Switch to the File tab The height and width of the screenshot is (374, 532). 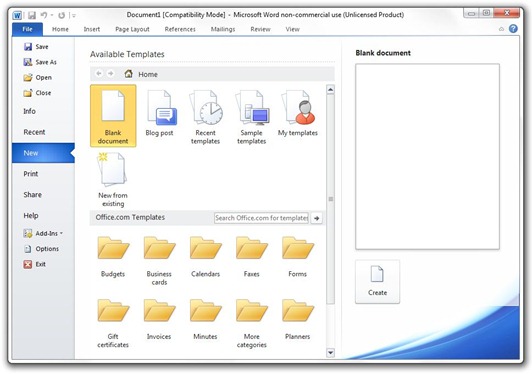click(27, 29)
